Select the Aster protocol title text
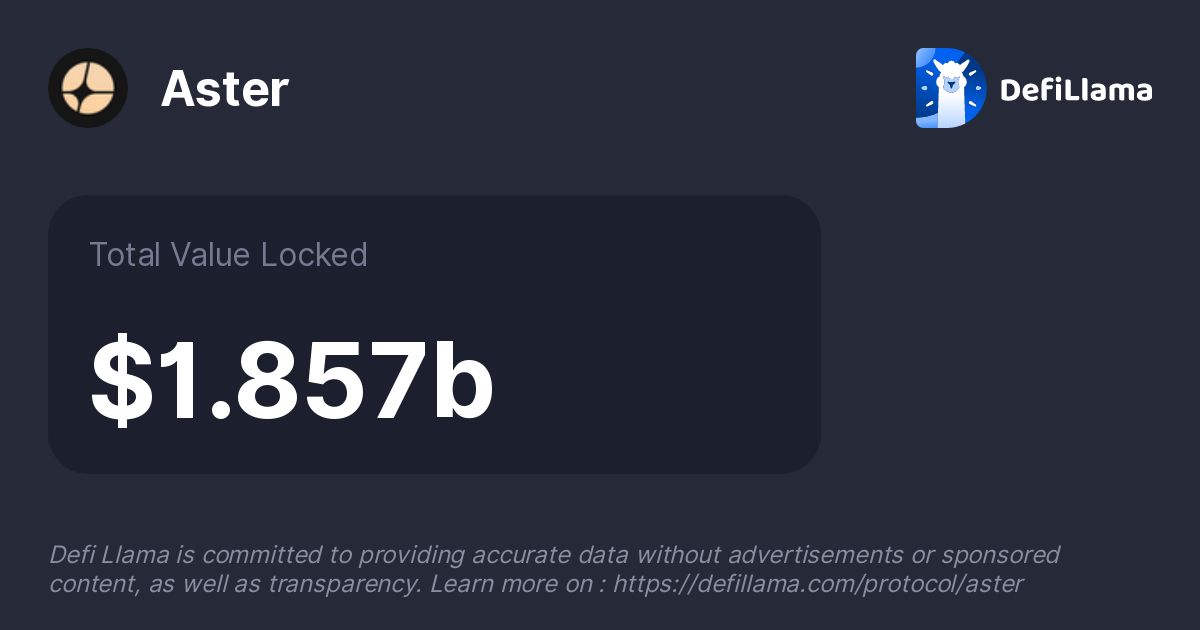Viewport: 1200px width, 630px height. pos(225,89)
